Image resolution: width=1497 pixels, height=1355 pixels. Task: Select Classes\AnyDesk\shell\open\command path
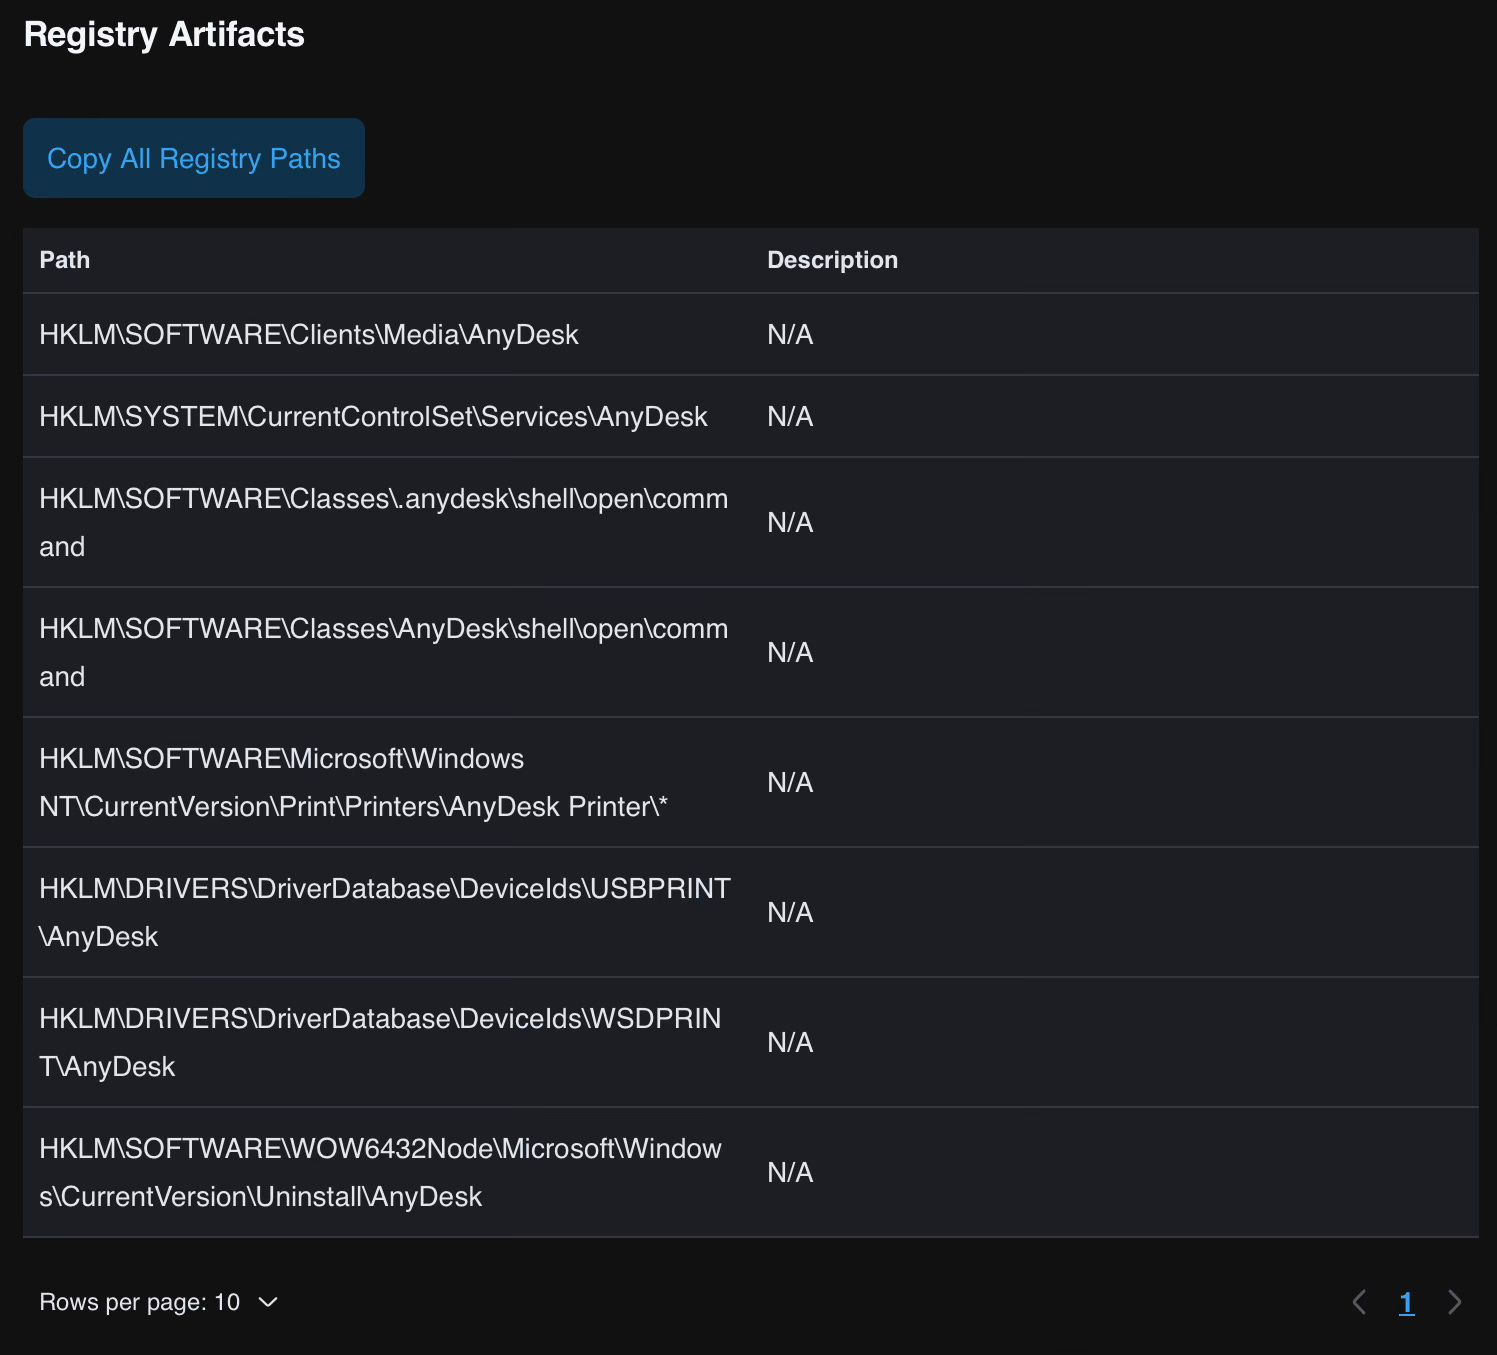coord(384,652)
